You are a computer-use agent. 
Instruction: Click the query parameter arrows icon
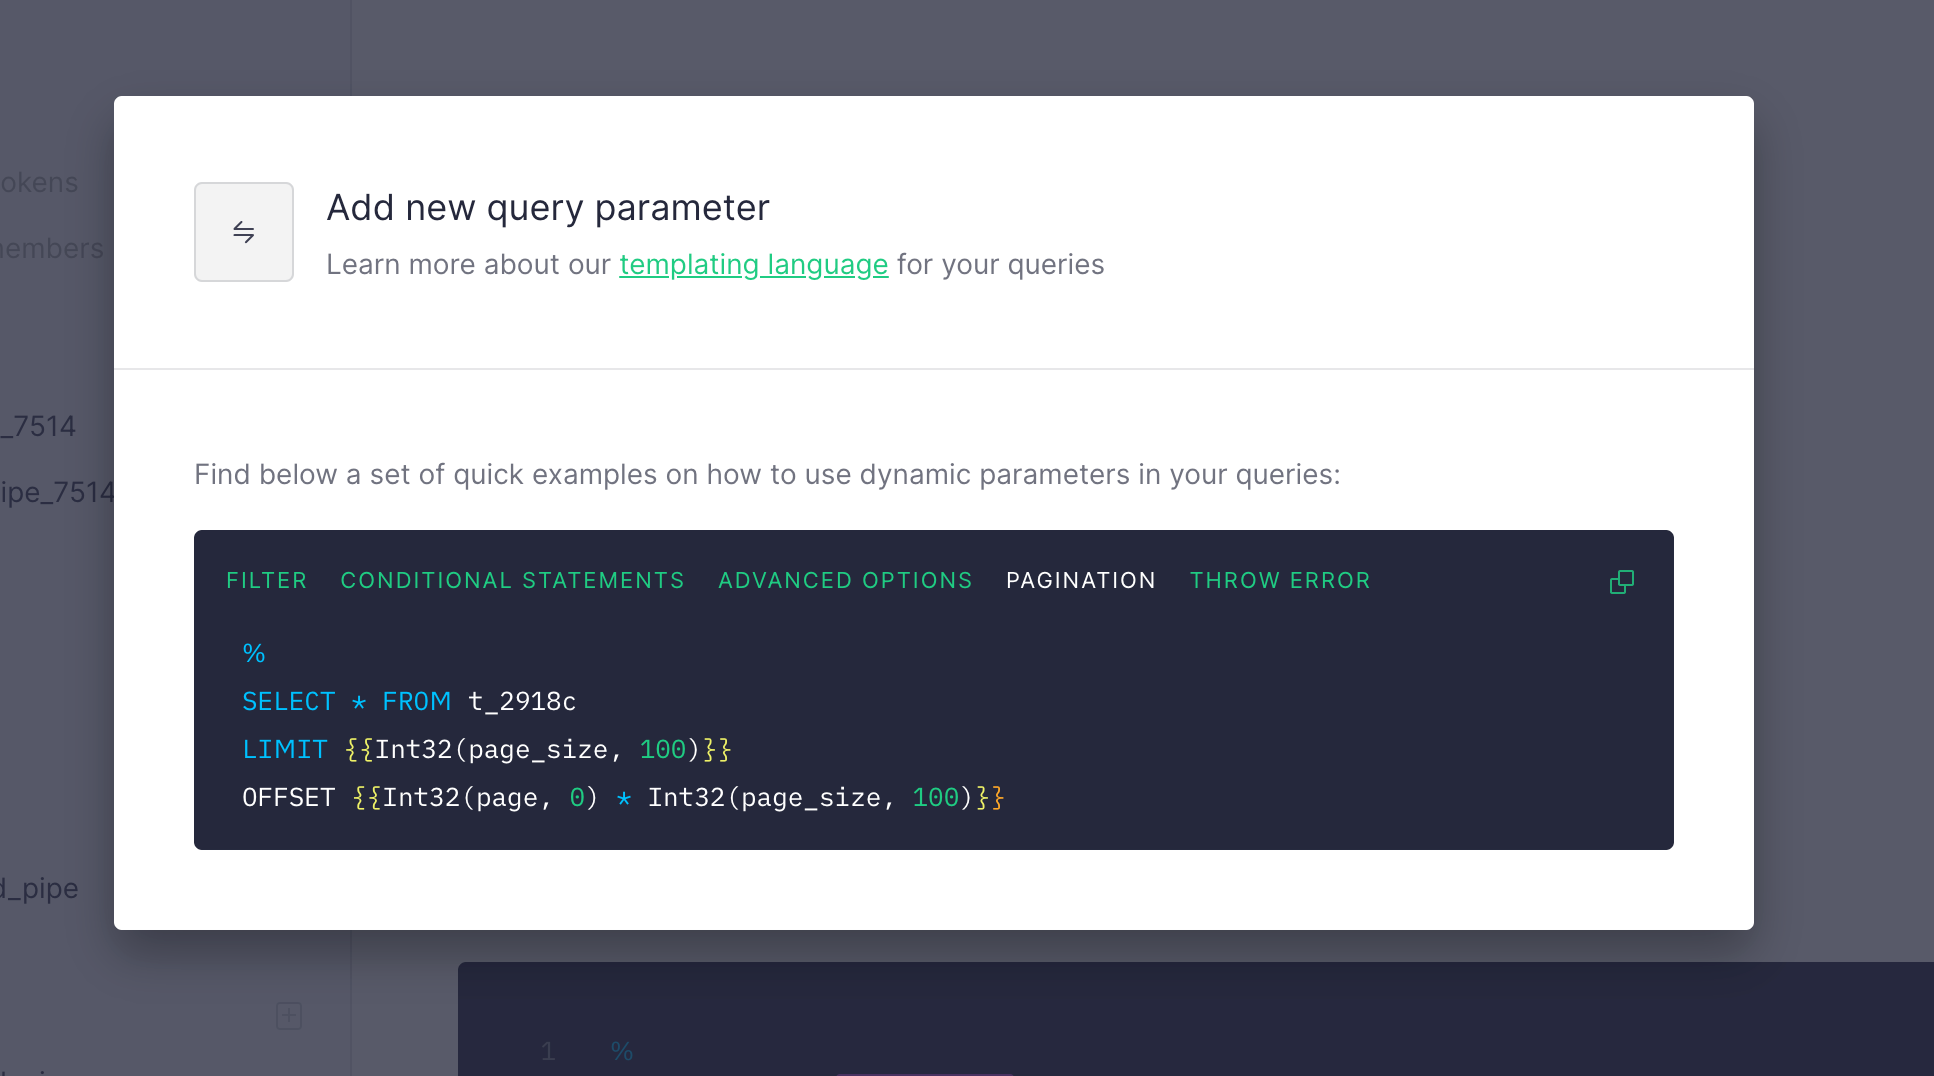pyautogui.click(x=244, y=232)
